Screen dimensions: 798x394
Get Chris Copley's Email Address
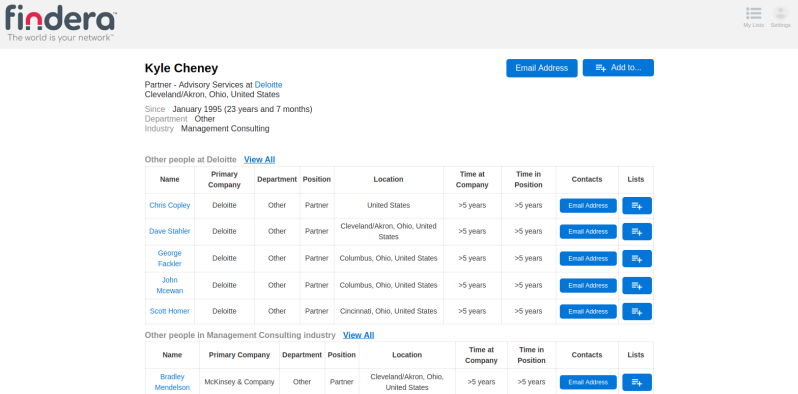click(x=588, y=206)
